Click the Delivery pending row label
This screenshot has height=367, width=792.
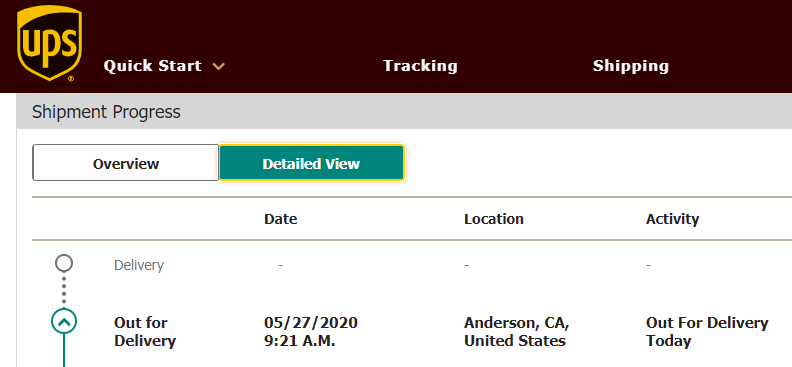click(139, 265)
